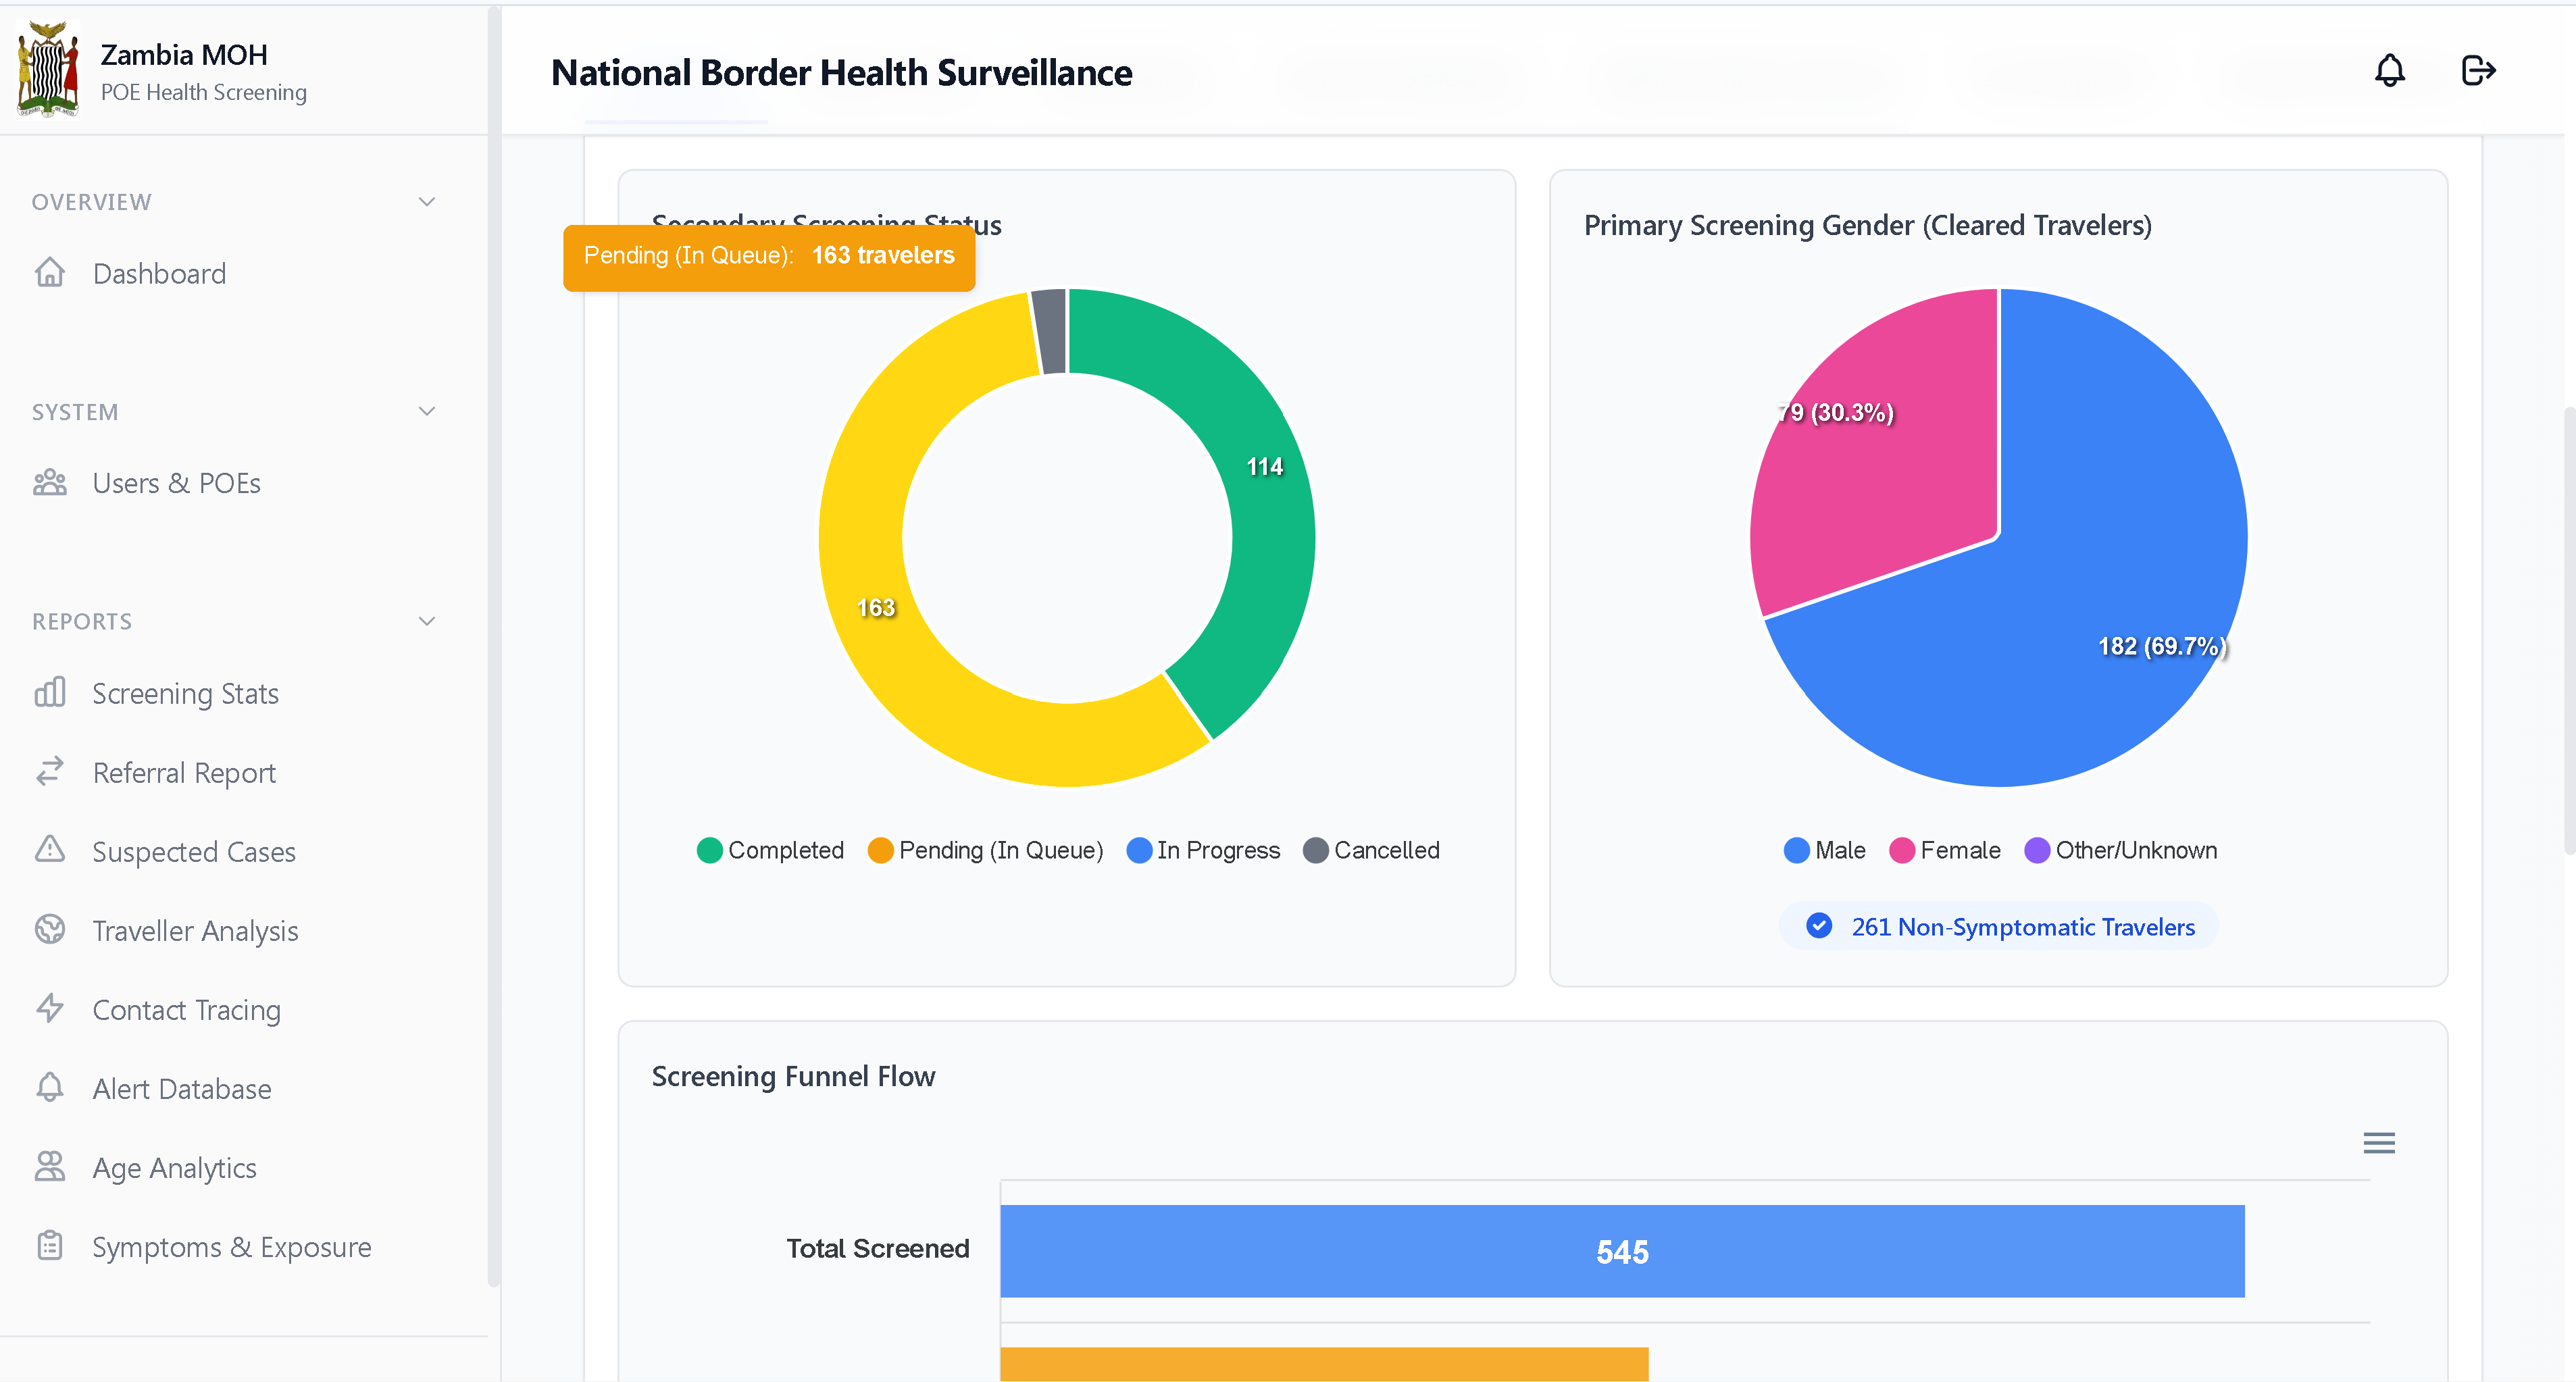The height and width of the screenshot is (1382, 2576).
Task: Open the Dashboard from the sidebar
Action: (x=159, y=272)
